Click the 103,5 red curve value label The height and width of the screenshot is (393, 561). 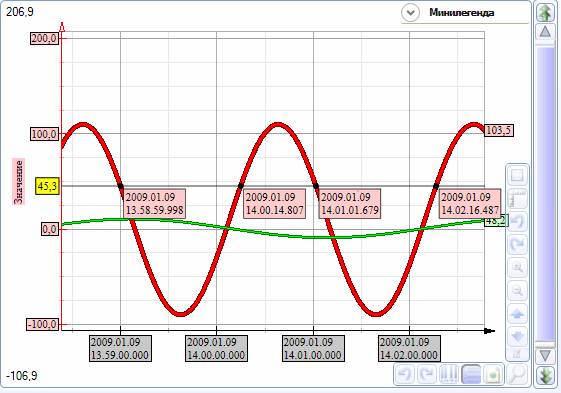click(x=499, y=130)
